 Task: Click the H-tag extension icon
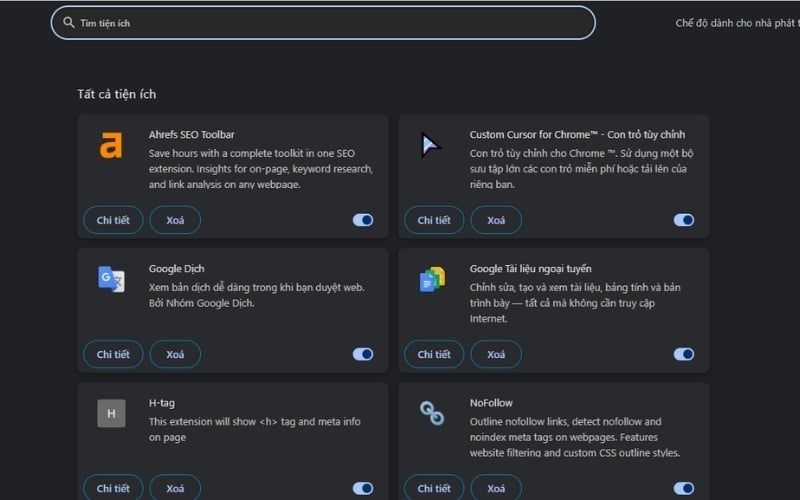click(x=111, y=413)
